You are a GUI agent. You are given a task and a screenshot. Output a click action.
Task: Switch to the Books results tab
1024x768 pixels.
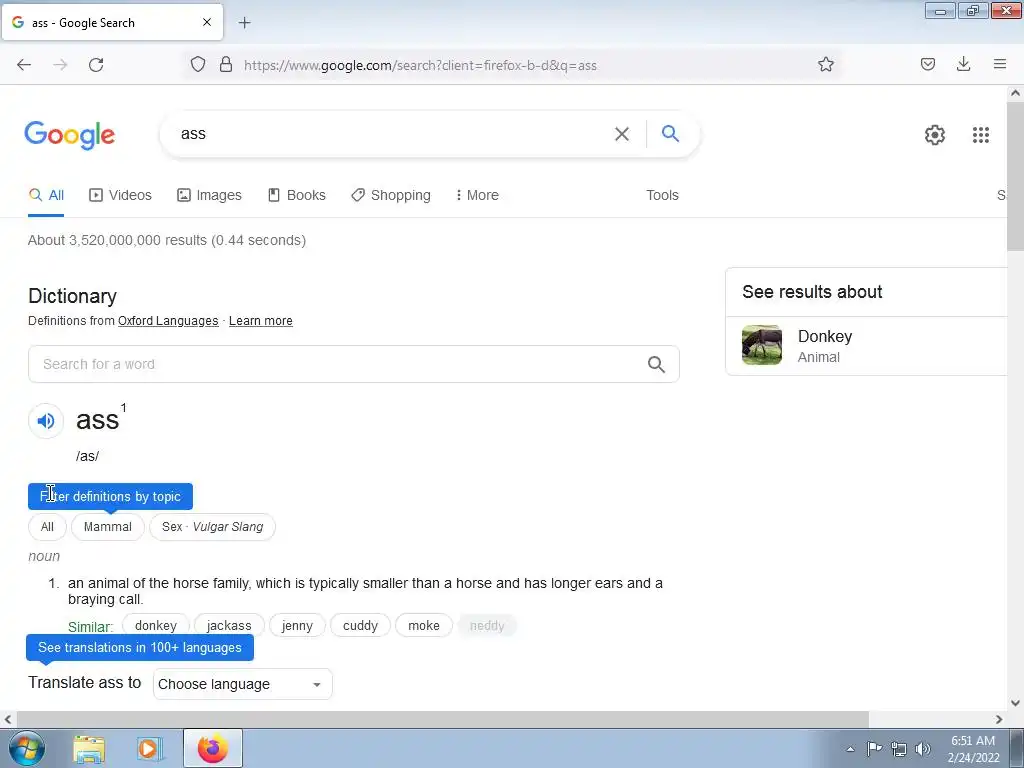point(296,195)
